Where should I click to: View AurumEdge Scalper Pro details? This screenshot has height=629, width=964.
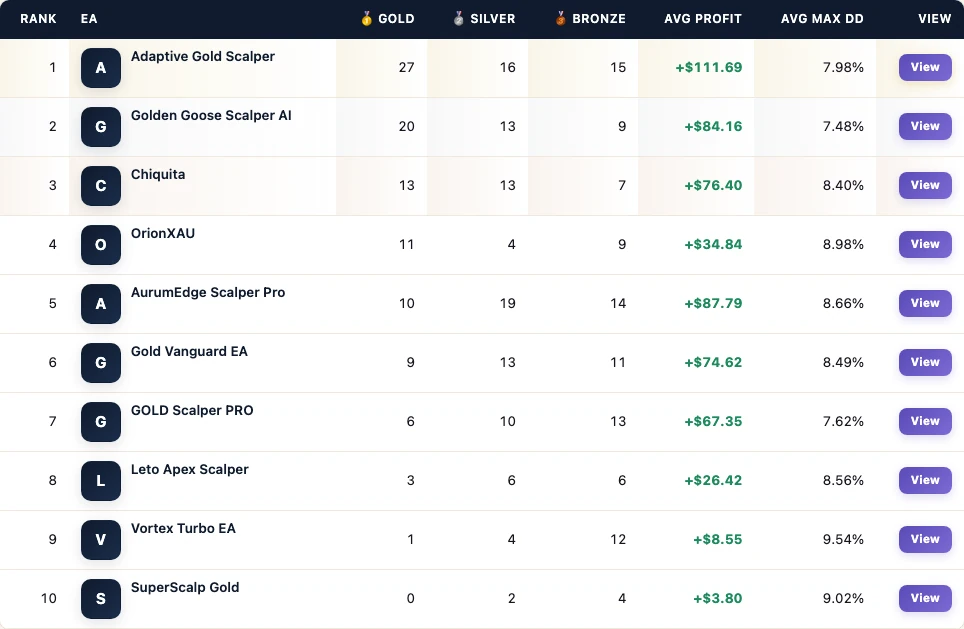pyautogui.click(x=925, y=303)
